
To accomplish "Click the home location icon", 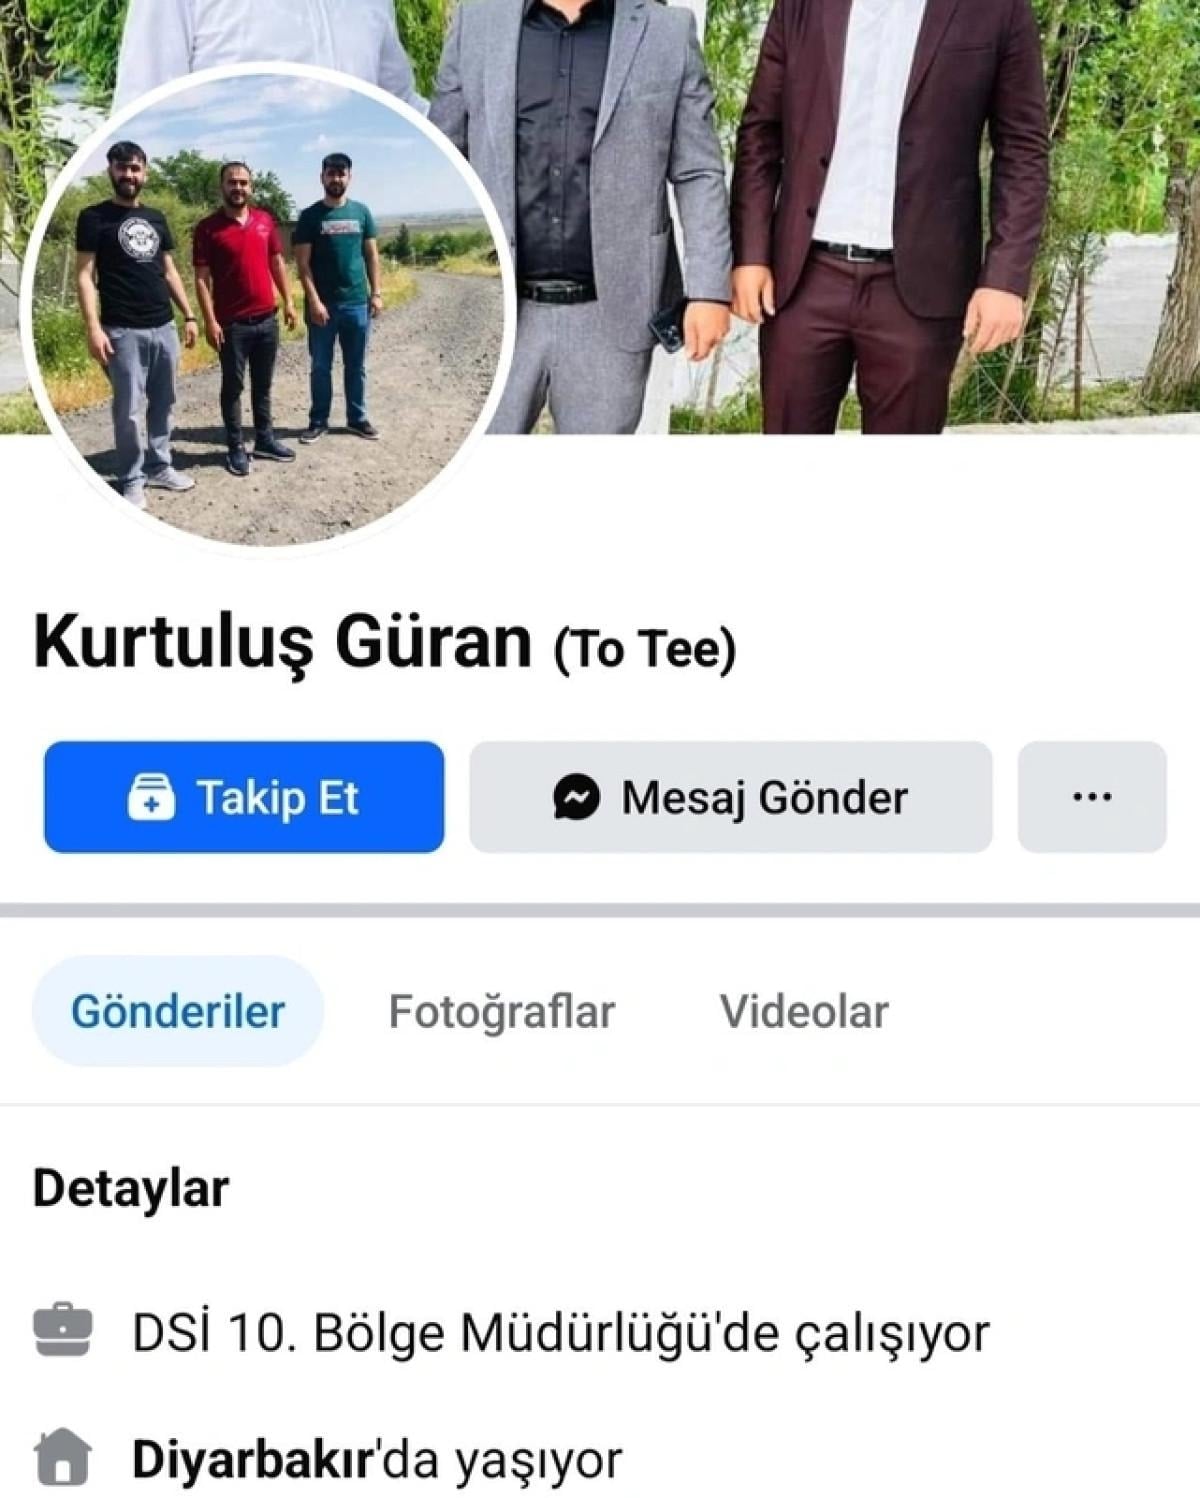I will (63, 1457).
